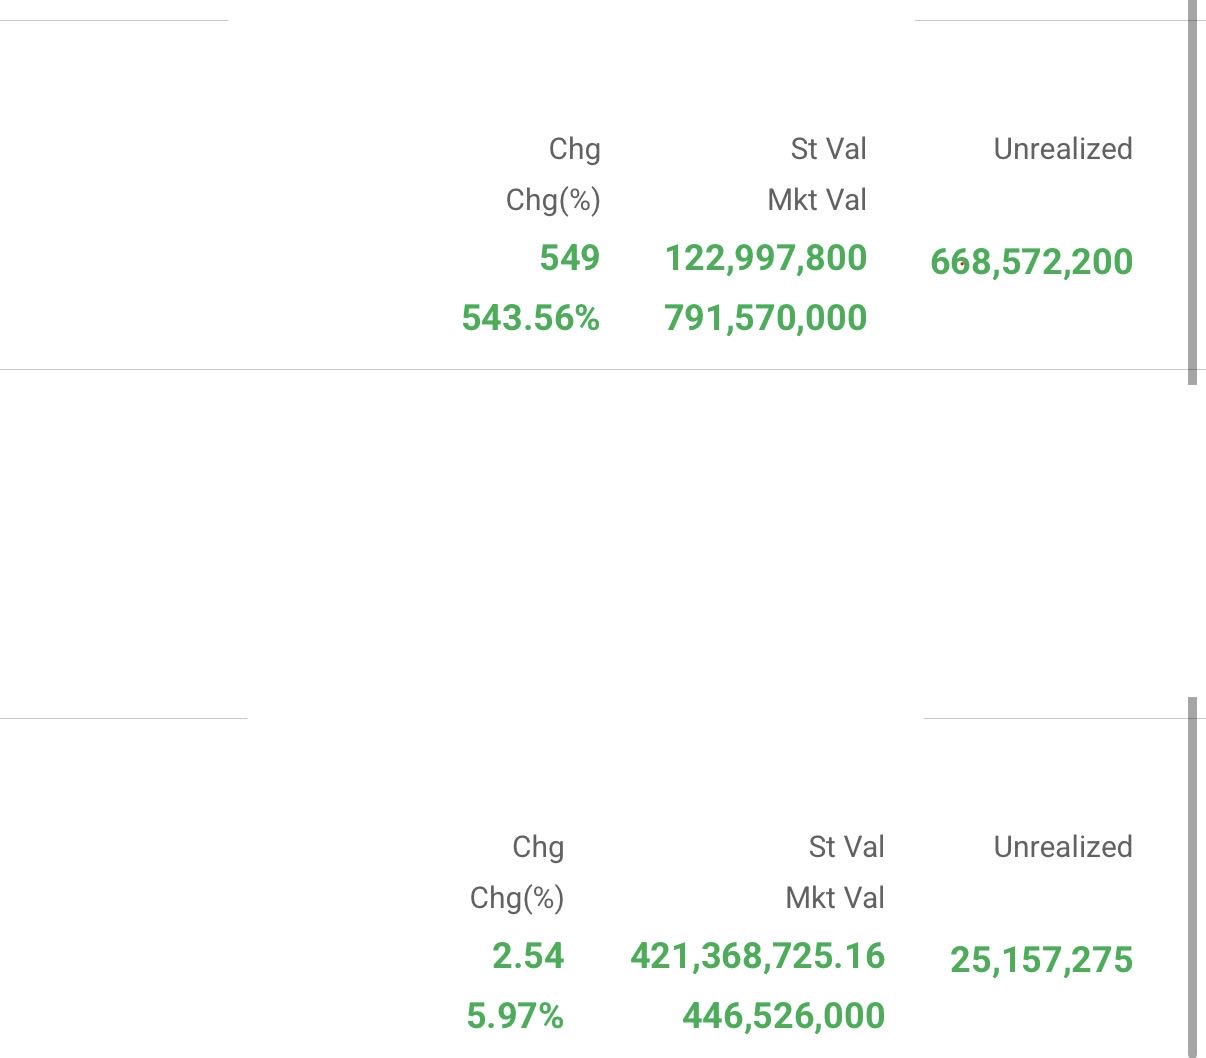Click the 5.97% change percentage
Screen dimensions: 1206x1058
[x=515, y=1016]
